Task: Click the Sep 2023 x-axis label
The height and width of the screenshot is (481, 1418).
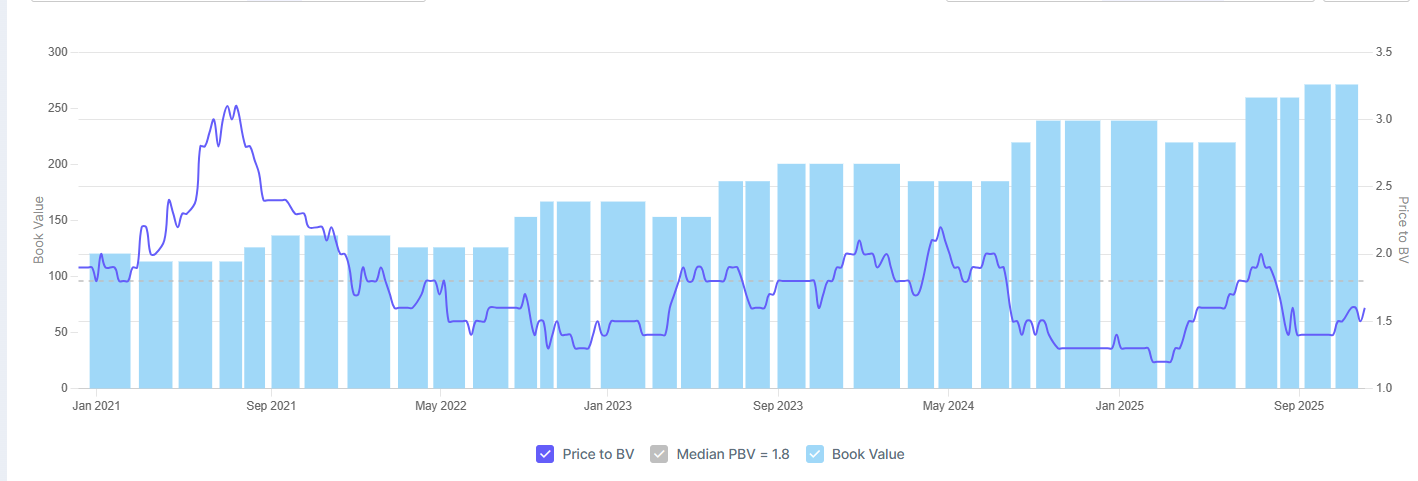Action: click(778, 406)
